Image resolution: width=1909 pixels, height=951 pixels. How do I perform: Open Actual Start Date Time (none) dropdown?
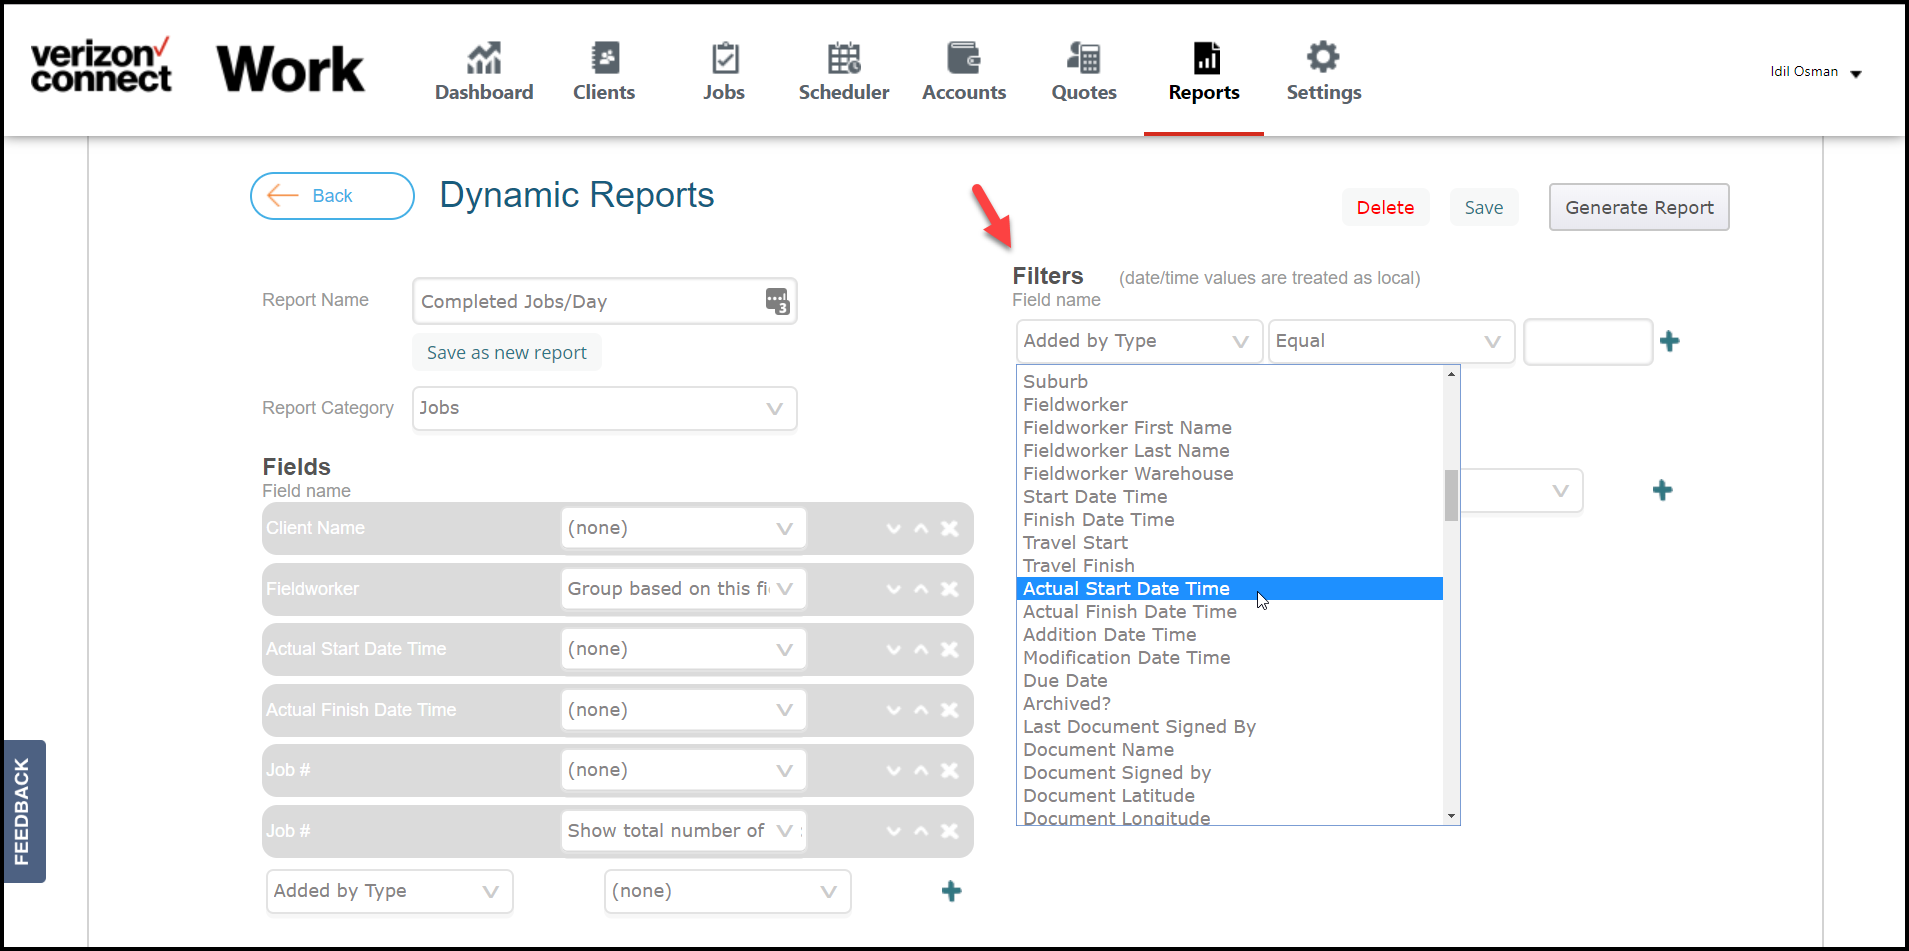[x=683, y=649]
